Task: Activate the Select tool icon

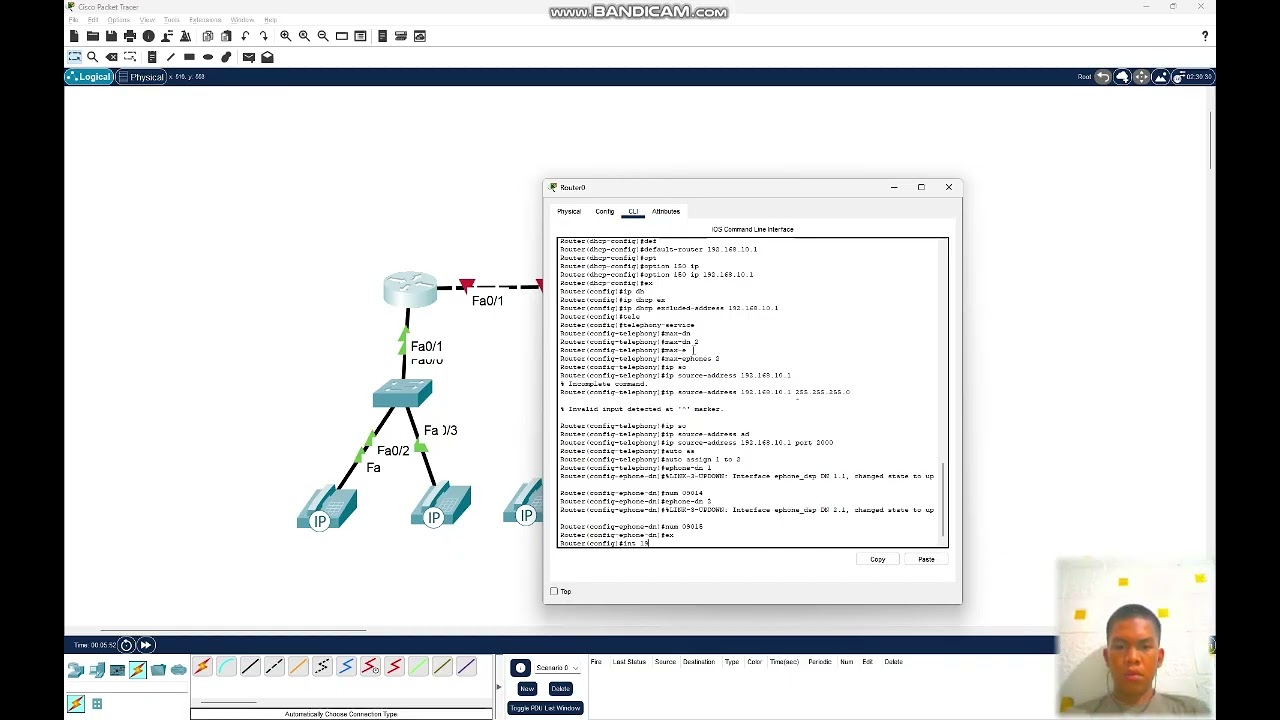Action: [74, 57]
